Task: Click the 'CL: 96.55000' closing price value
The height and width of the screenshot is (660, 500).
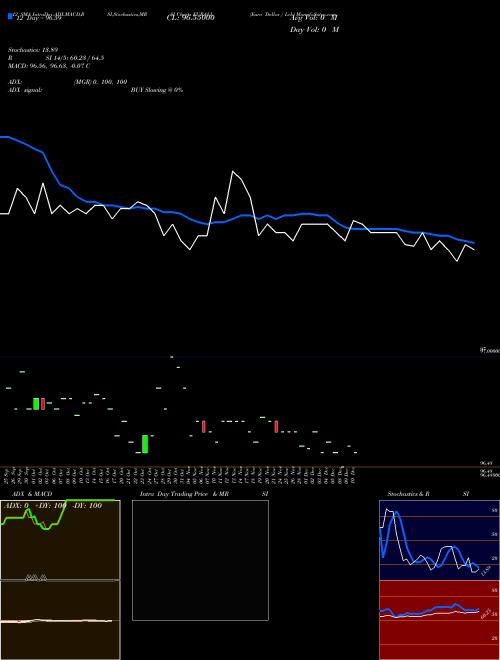Action: pos(191,18)
